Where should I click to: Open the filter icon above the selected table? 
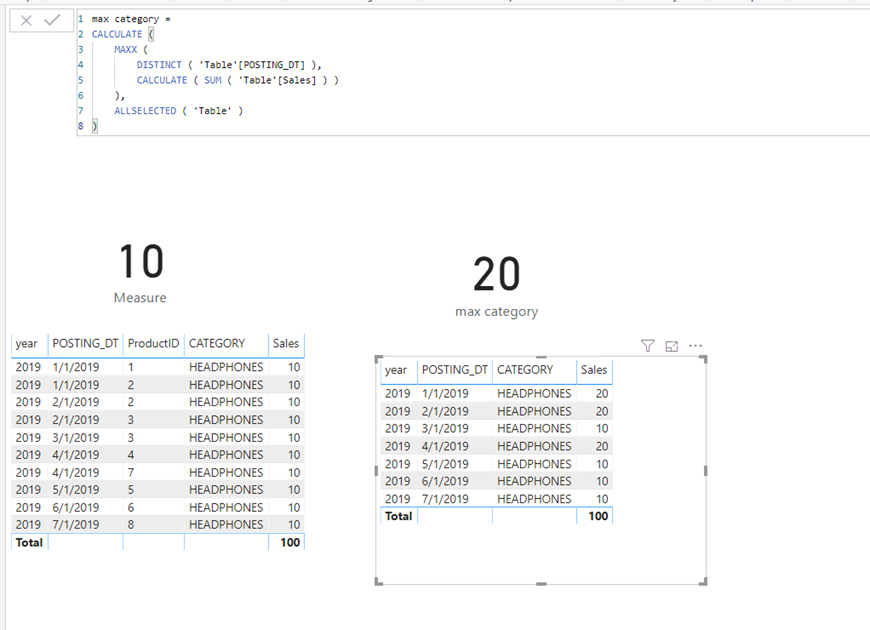point(648,346)
